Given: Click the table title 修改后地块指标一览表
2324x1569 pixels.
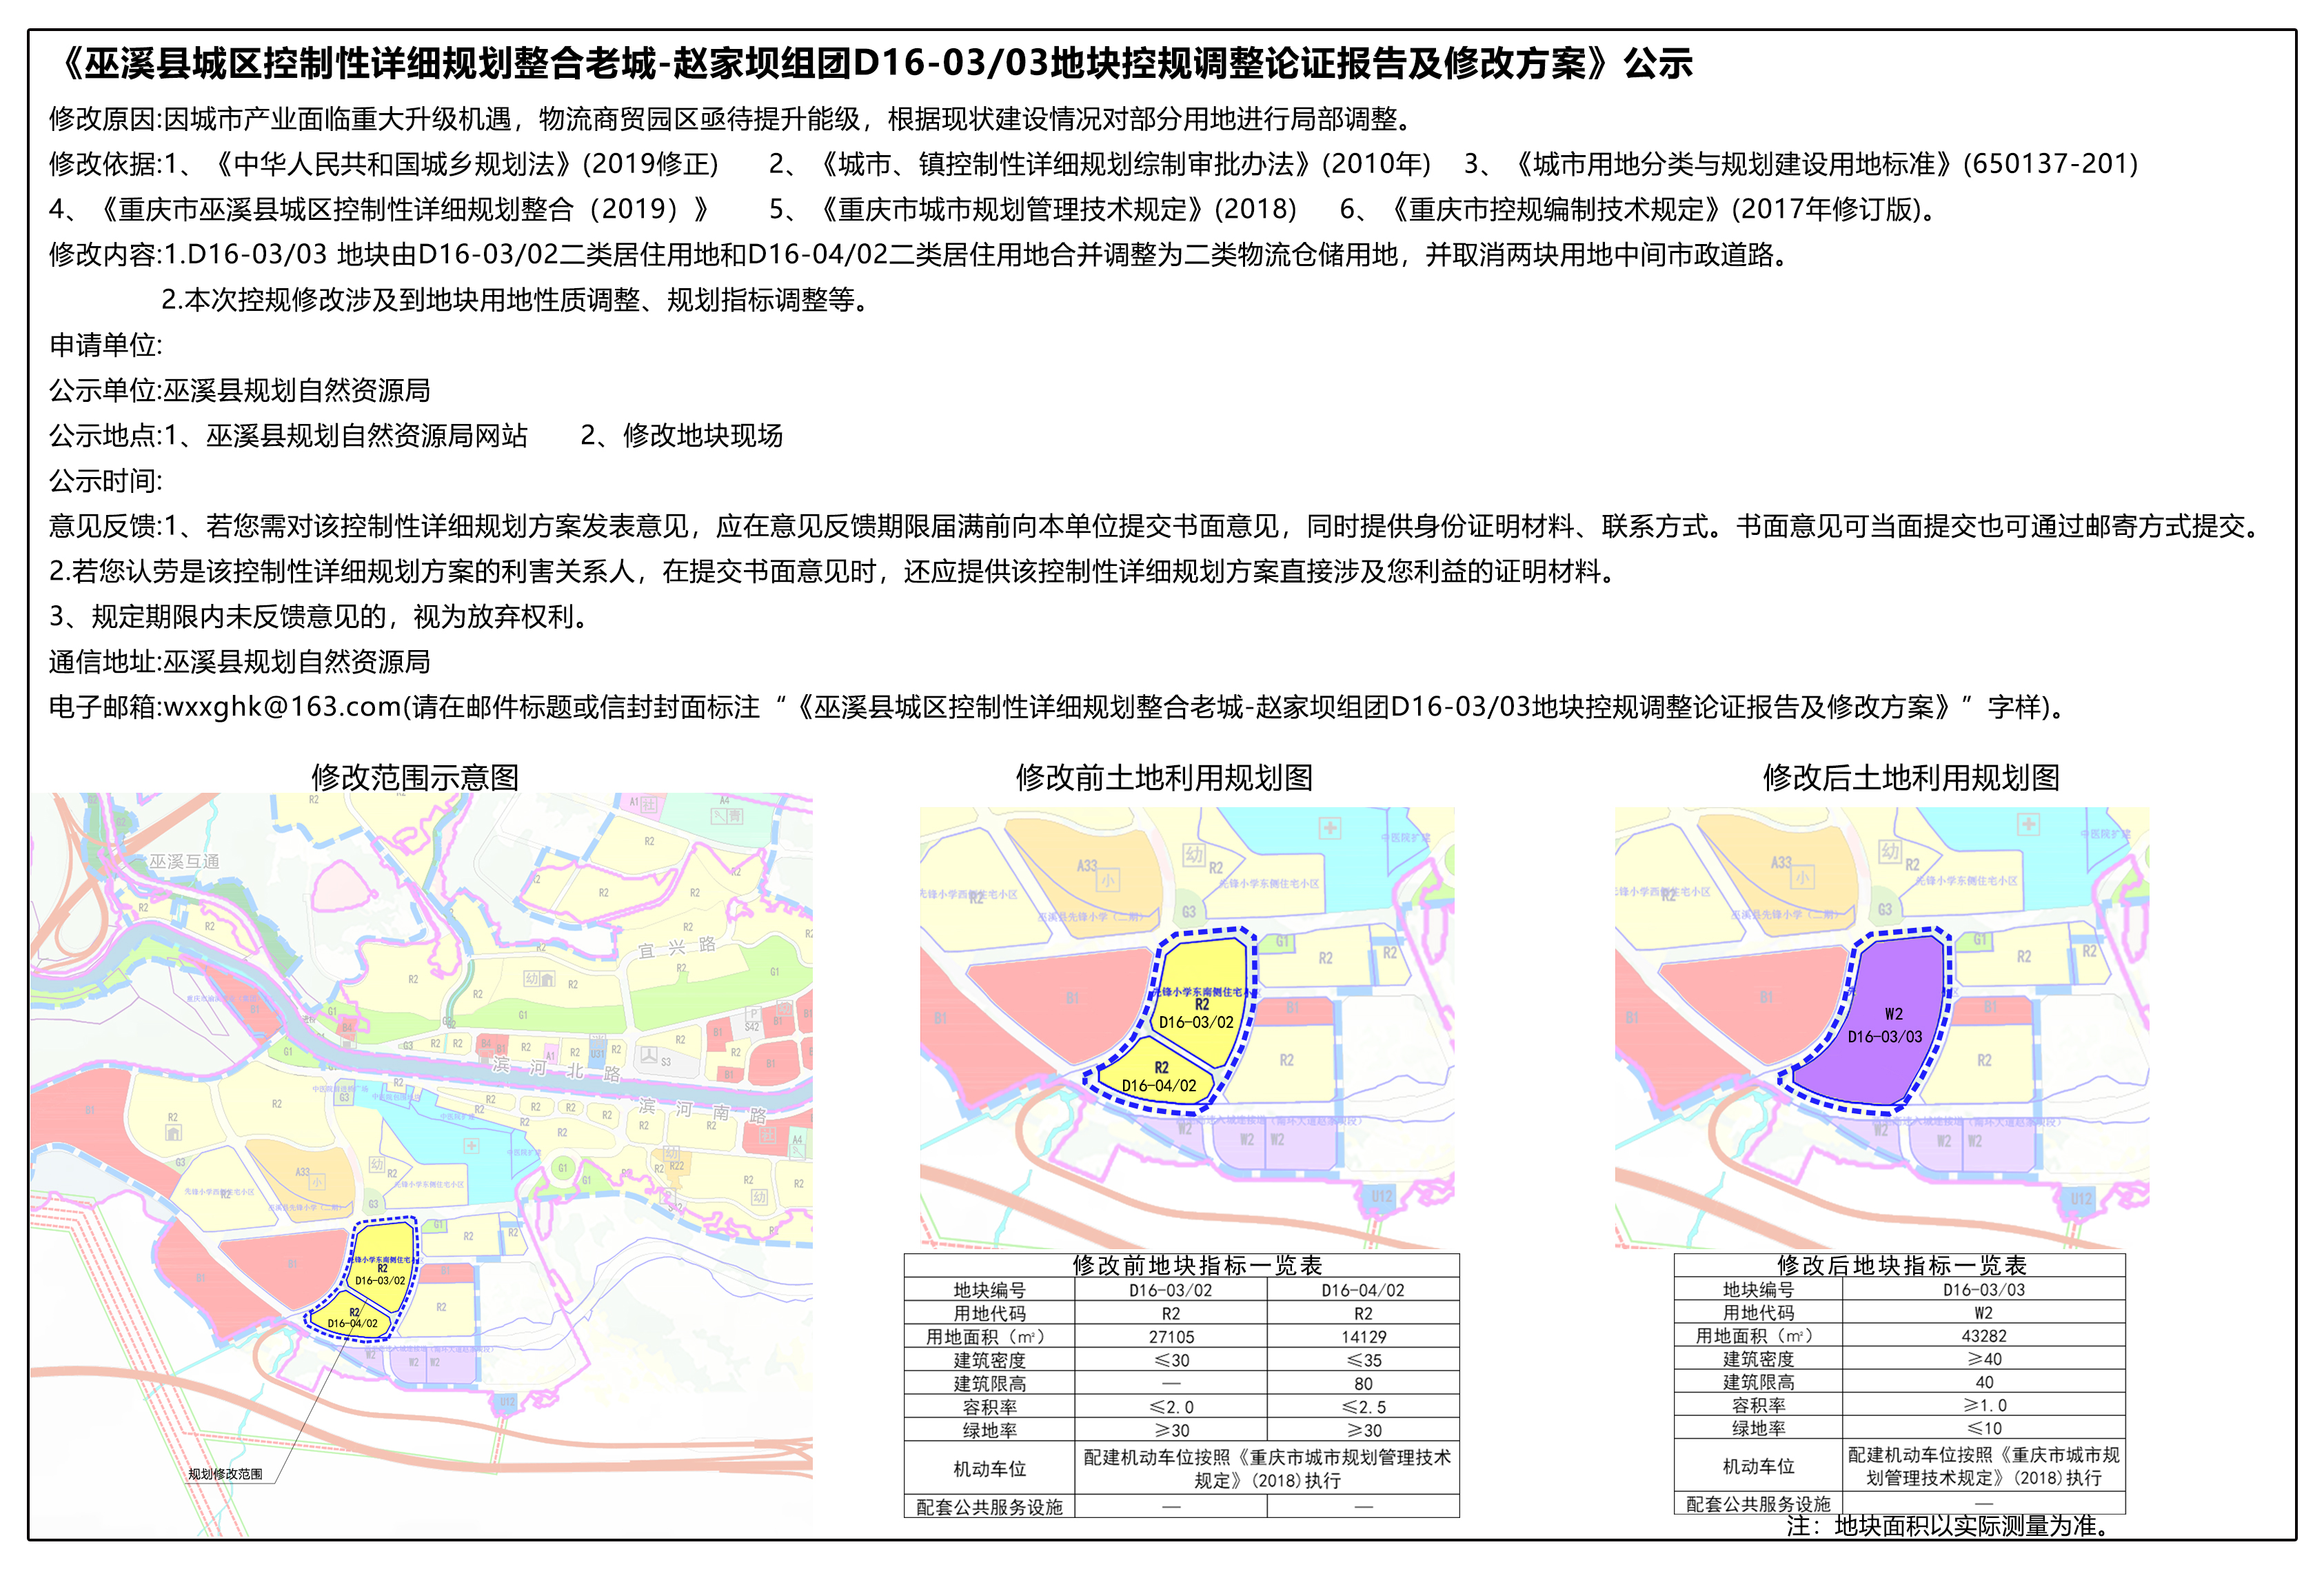Looking at the screenshot, I should 1901,1266.
